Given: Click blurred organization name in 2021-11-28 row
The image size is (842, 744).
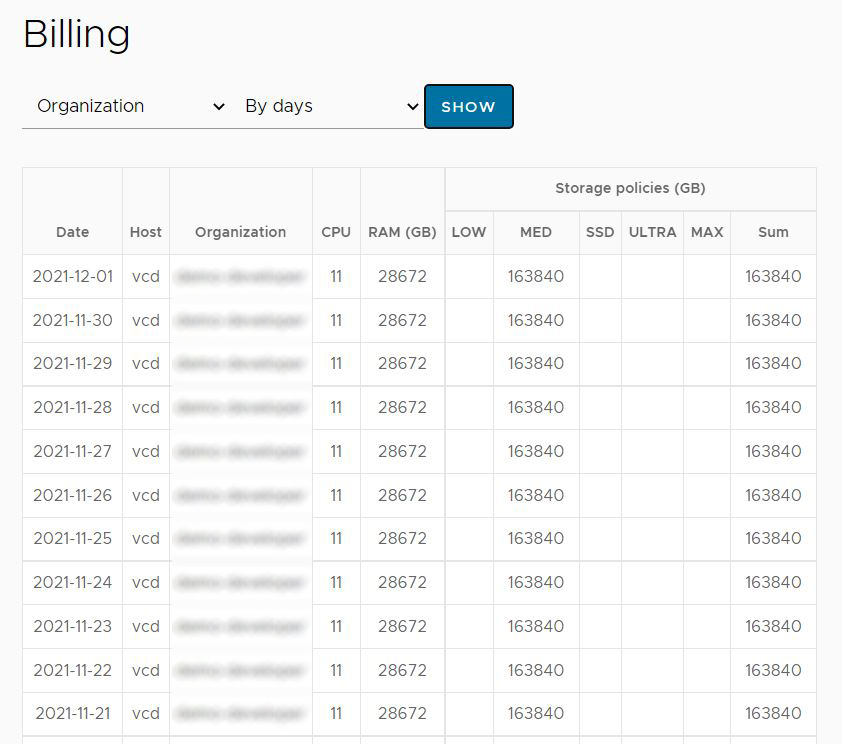Looking at the screenshot, I should [241, 407].
